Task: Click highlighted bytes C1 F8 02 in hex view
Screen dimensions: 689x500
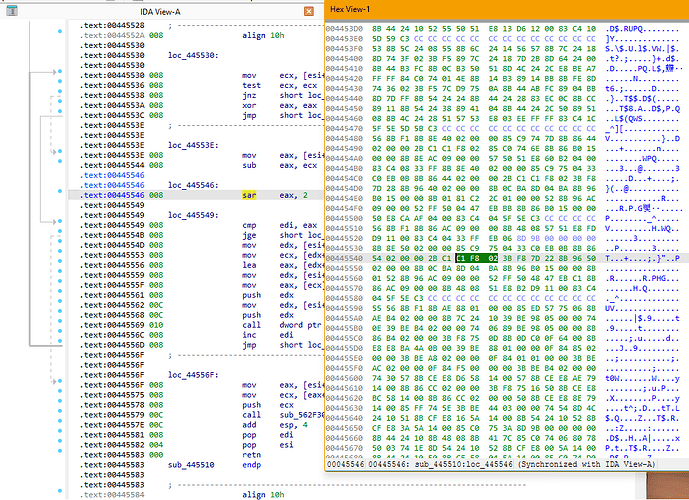Action: (x=476, y=258)
